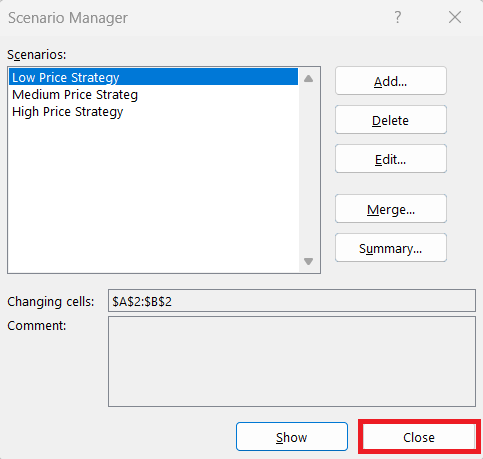Click the Changing cells field

292,301
